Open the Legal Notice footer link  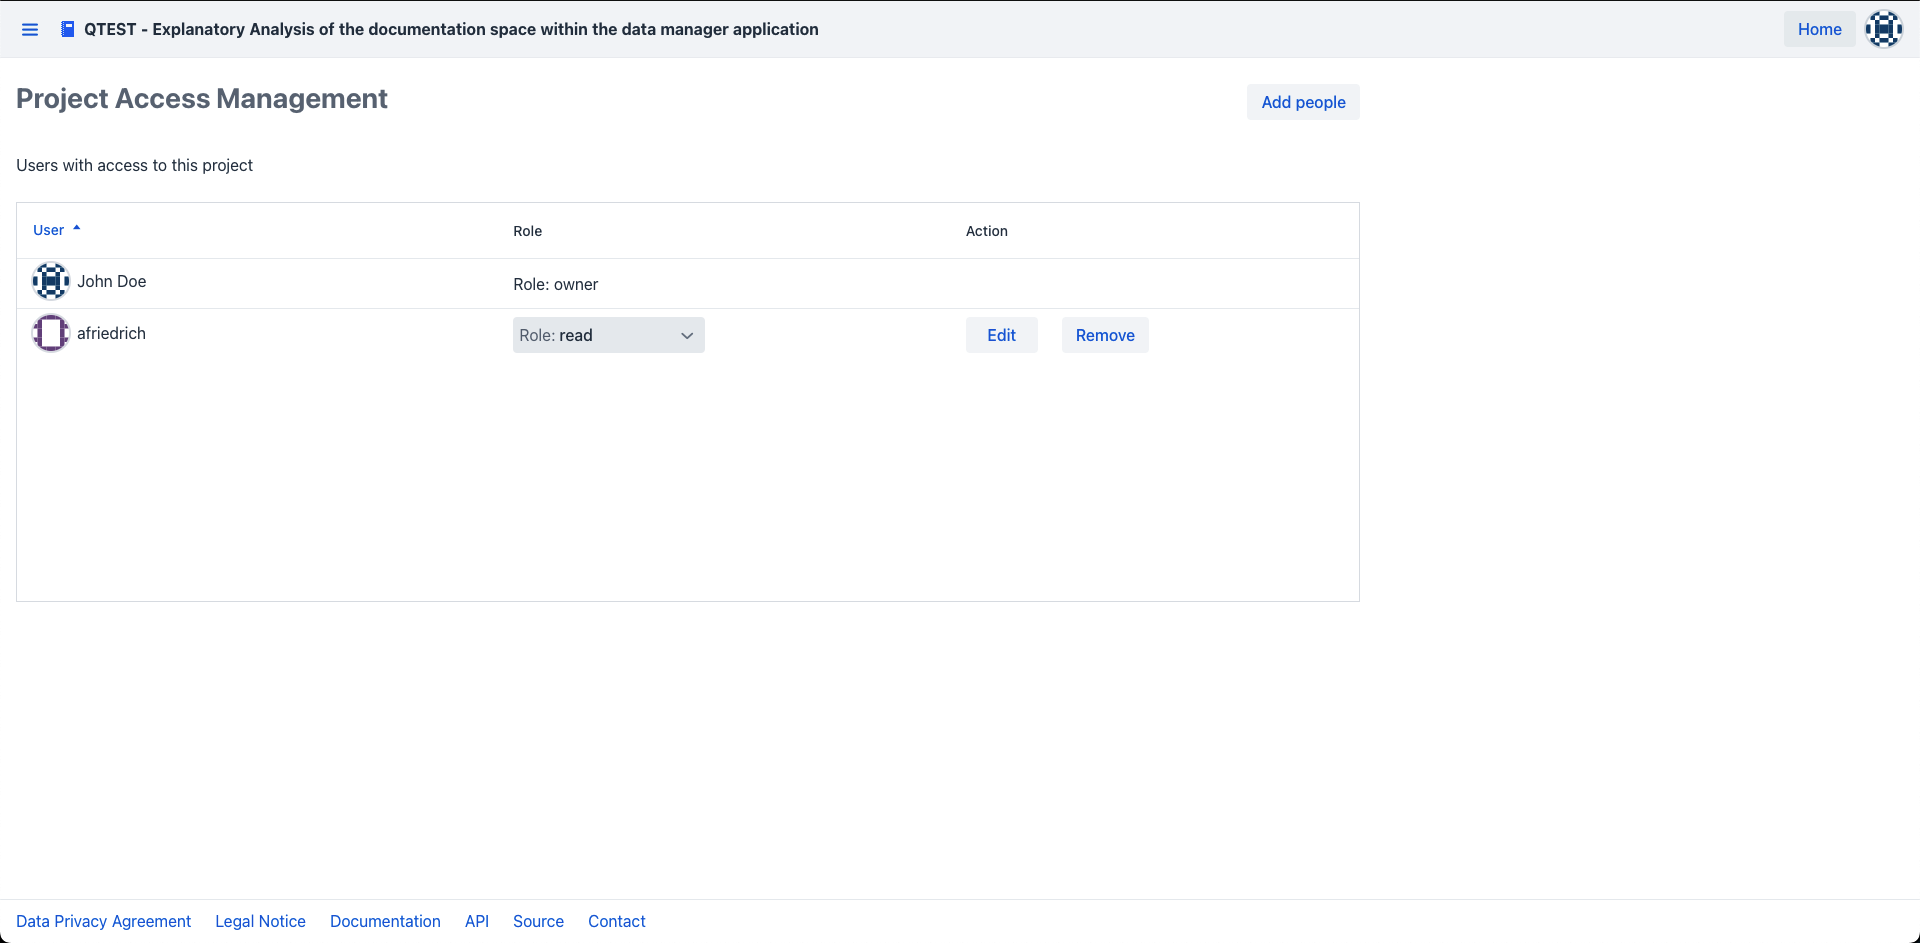[260, 921]
